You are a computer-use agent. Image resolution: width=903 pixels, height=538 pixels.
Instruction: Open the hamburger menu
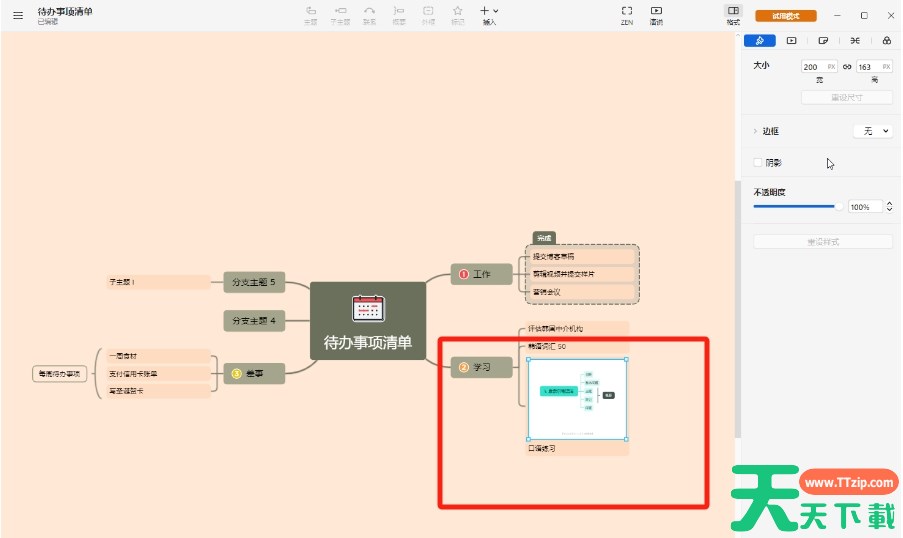[x=17, y=15]
